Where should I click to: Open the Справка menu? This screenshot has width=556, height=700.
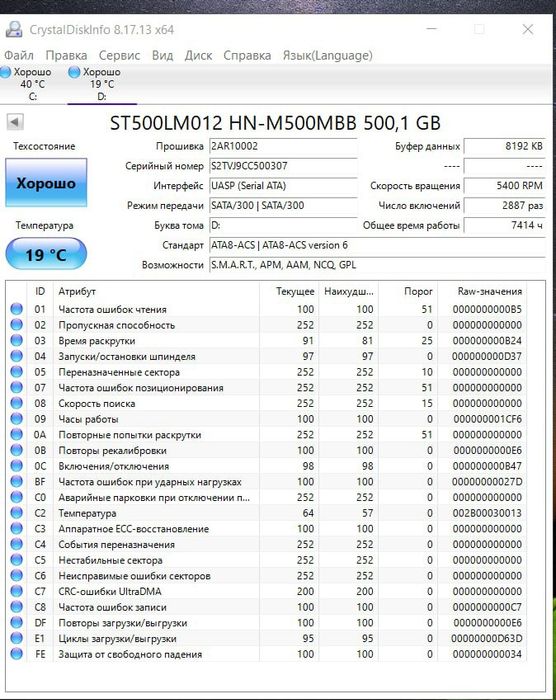click(247, 55)
